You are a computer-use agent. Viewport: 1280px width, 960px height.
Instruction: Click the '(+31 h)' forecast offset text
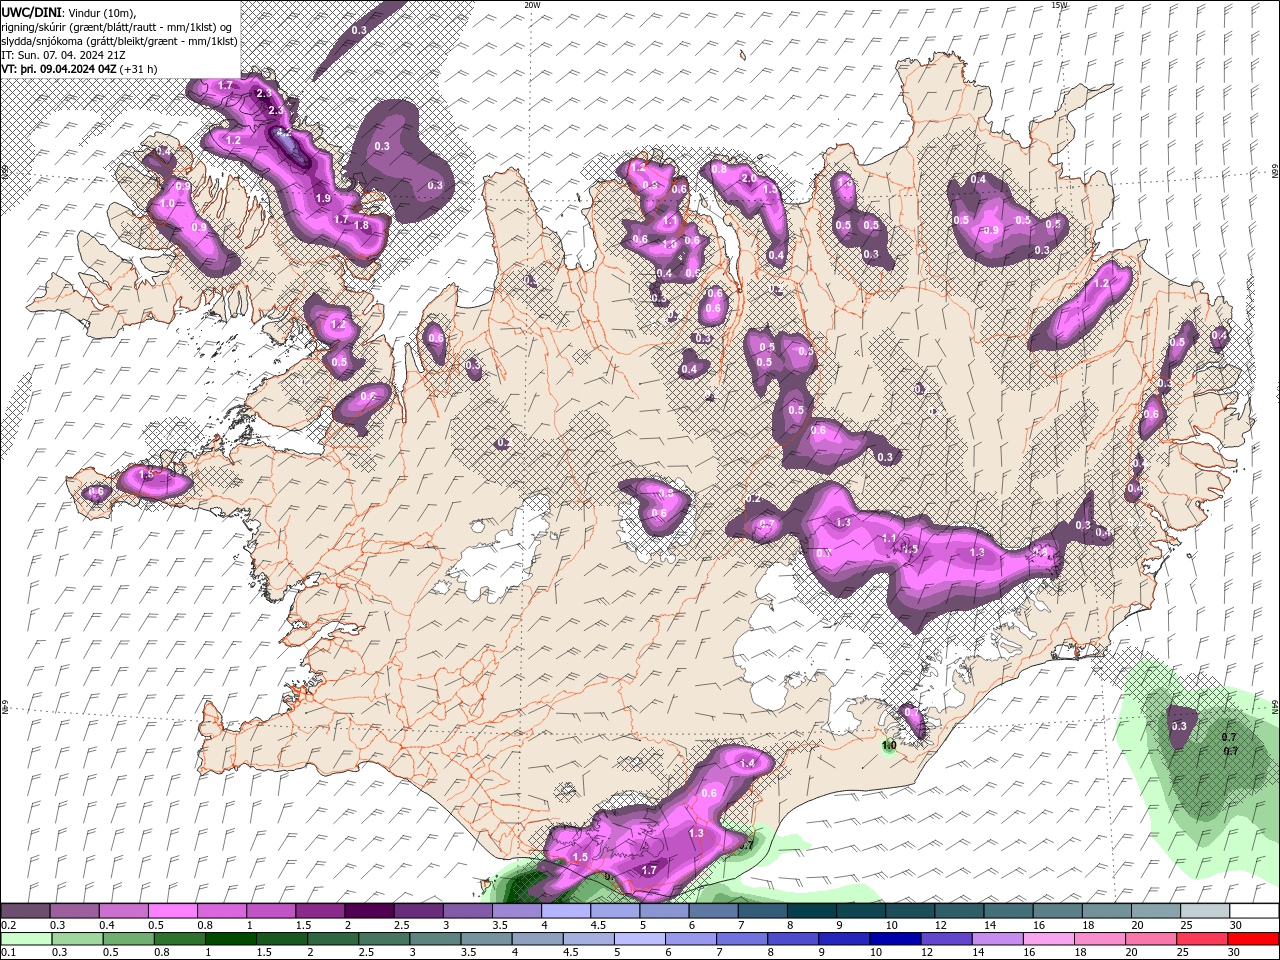[139, 69]
